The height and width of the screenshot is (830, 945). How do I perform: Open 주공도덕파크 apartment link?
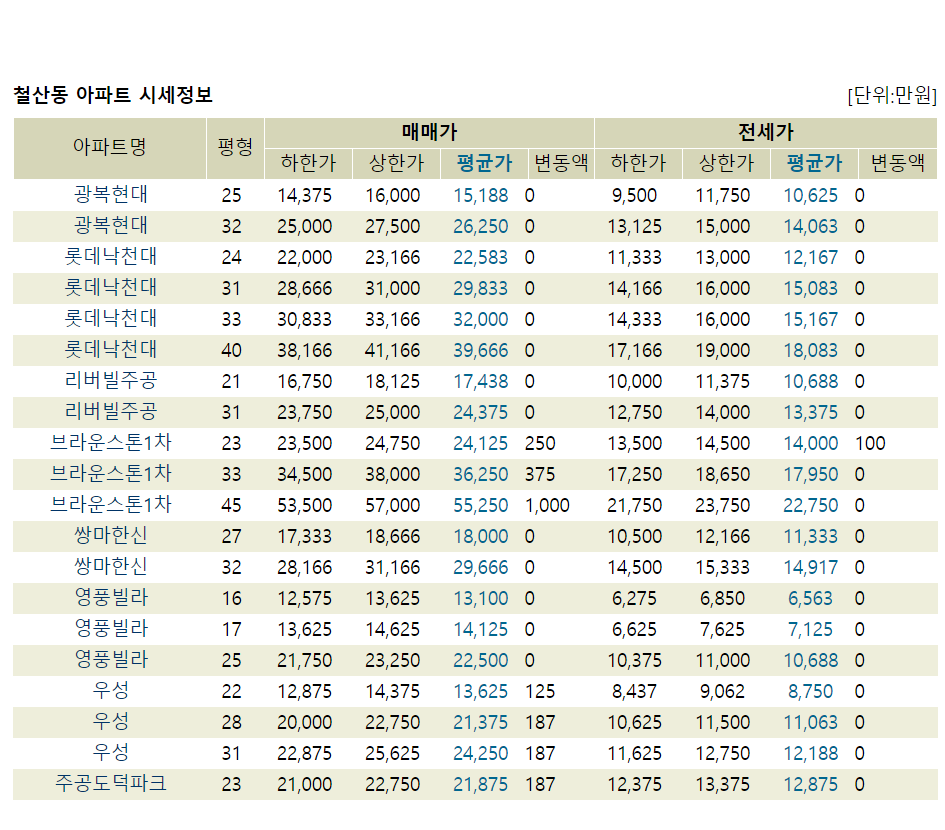(110, 784)
